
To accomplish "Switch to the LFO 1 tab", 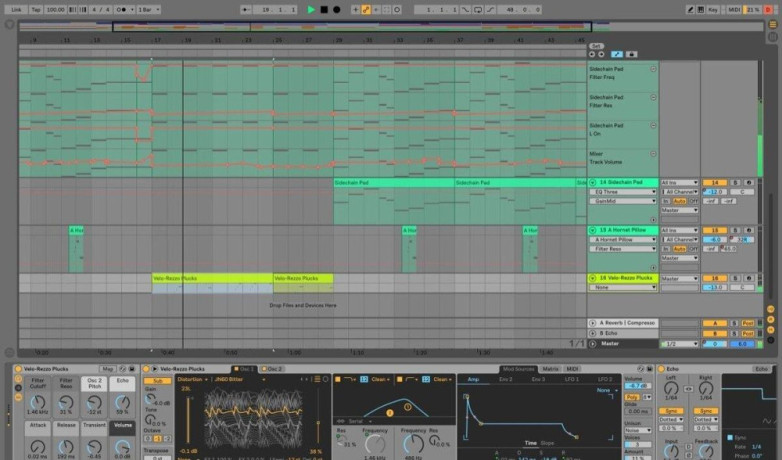I will [x=572, y=380].
